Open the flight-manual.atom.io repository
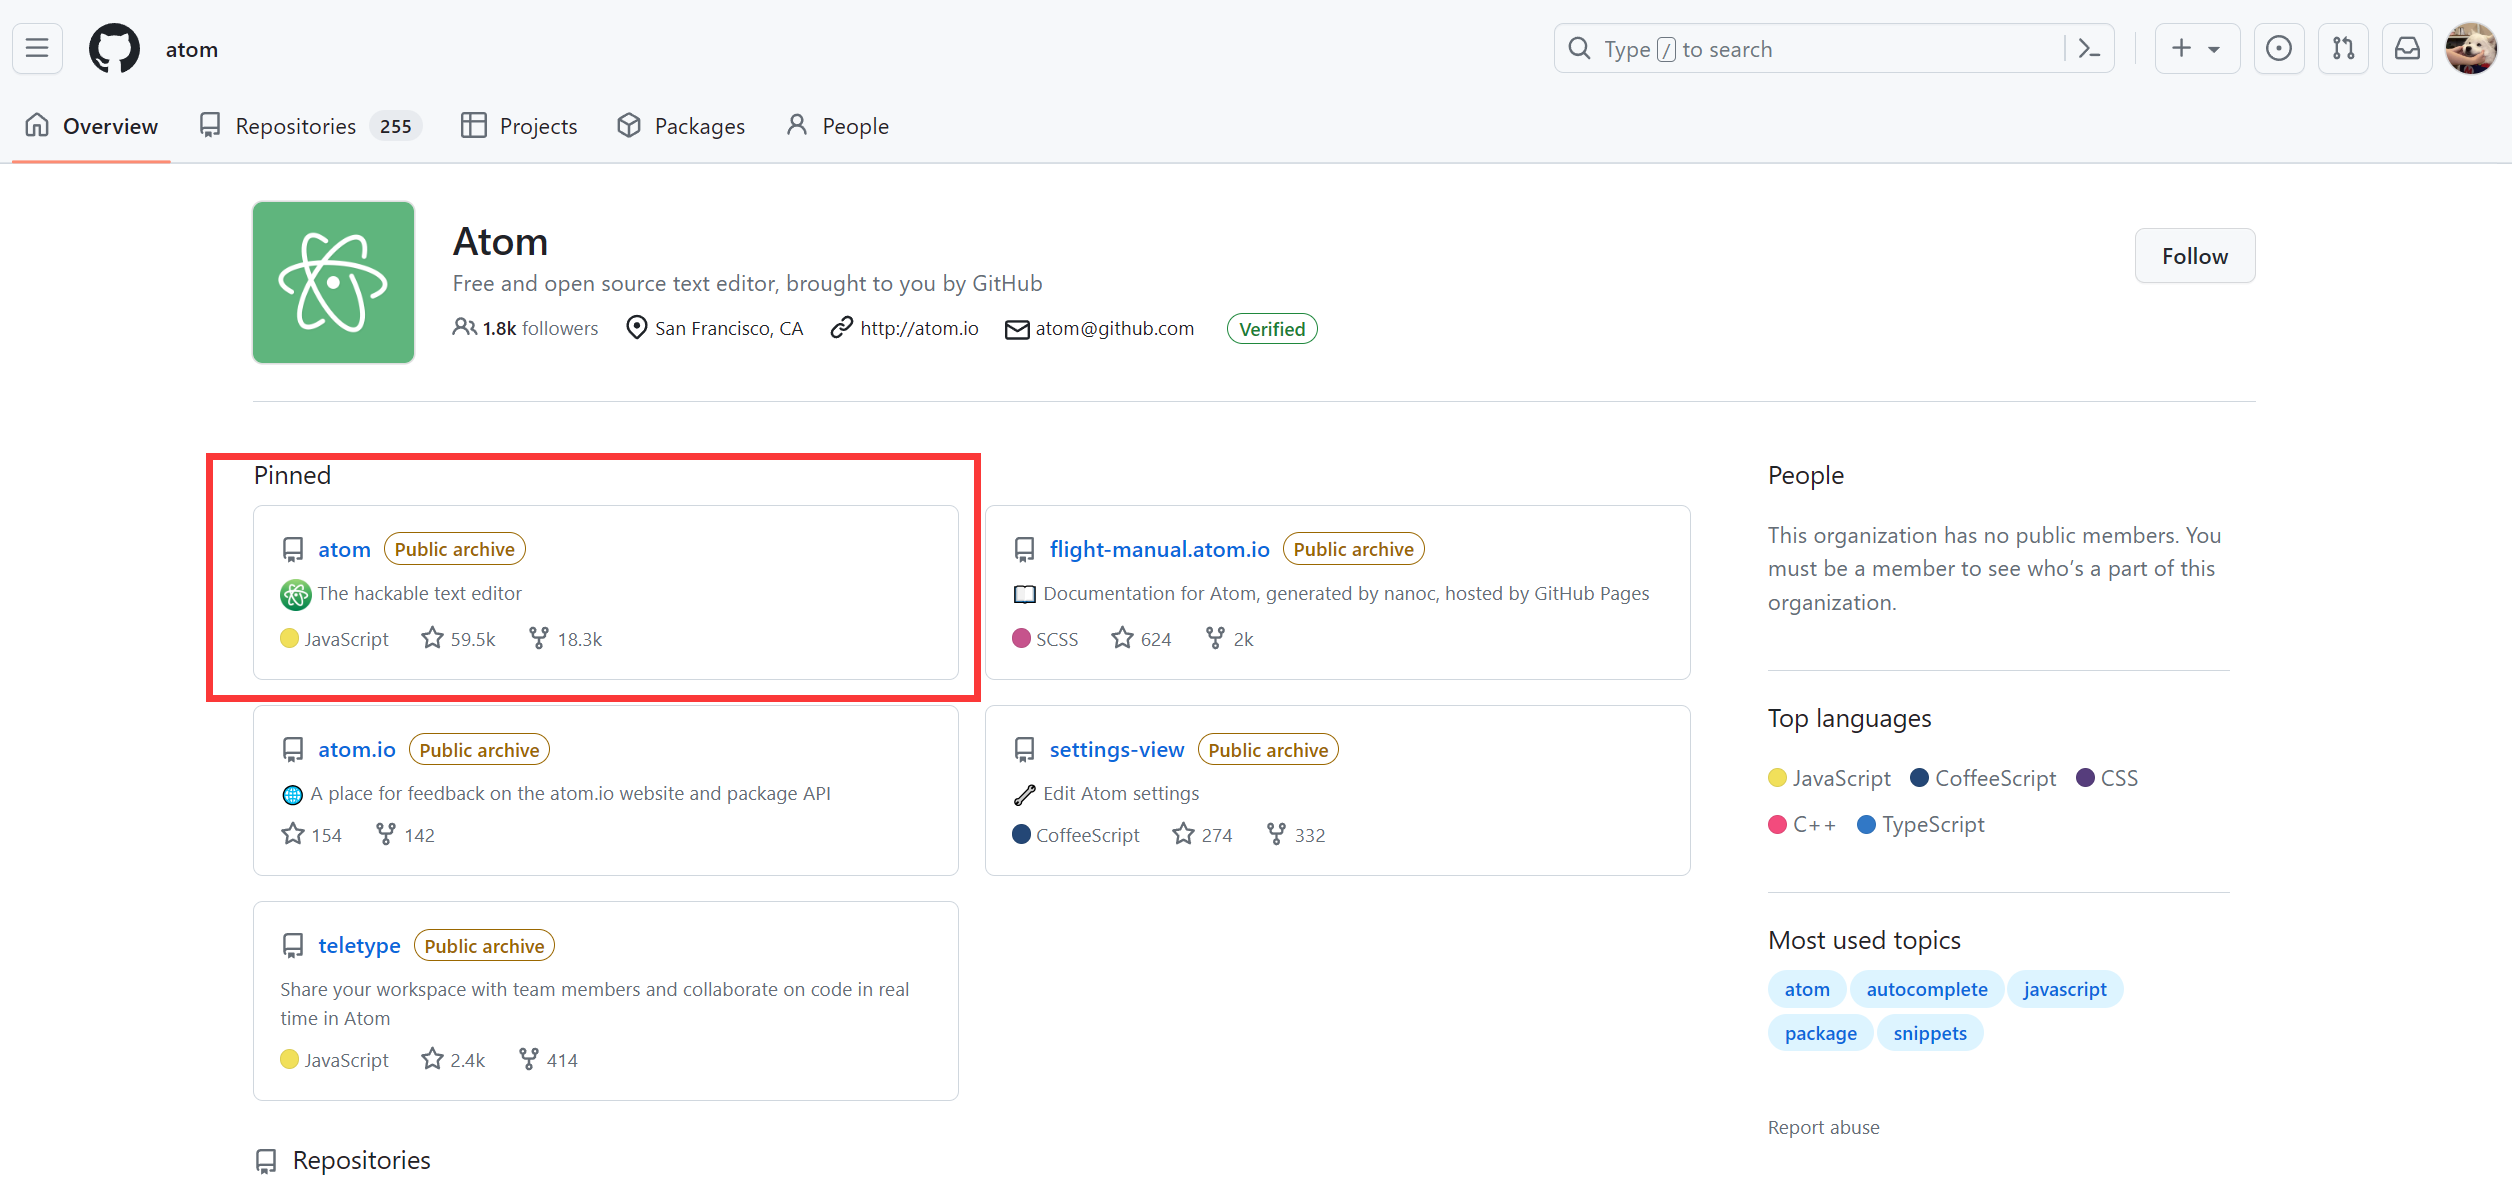This screenshot has width=2512, height=1194. click(x=1159, y=549)
